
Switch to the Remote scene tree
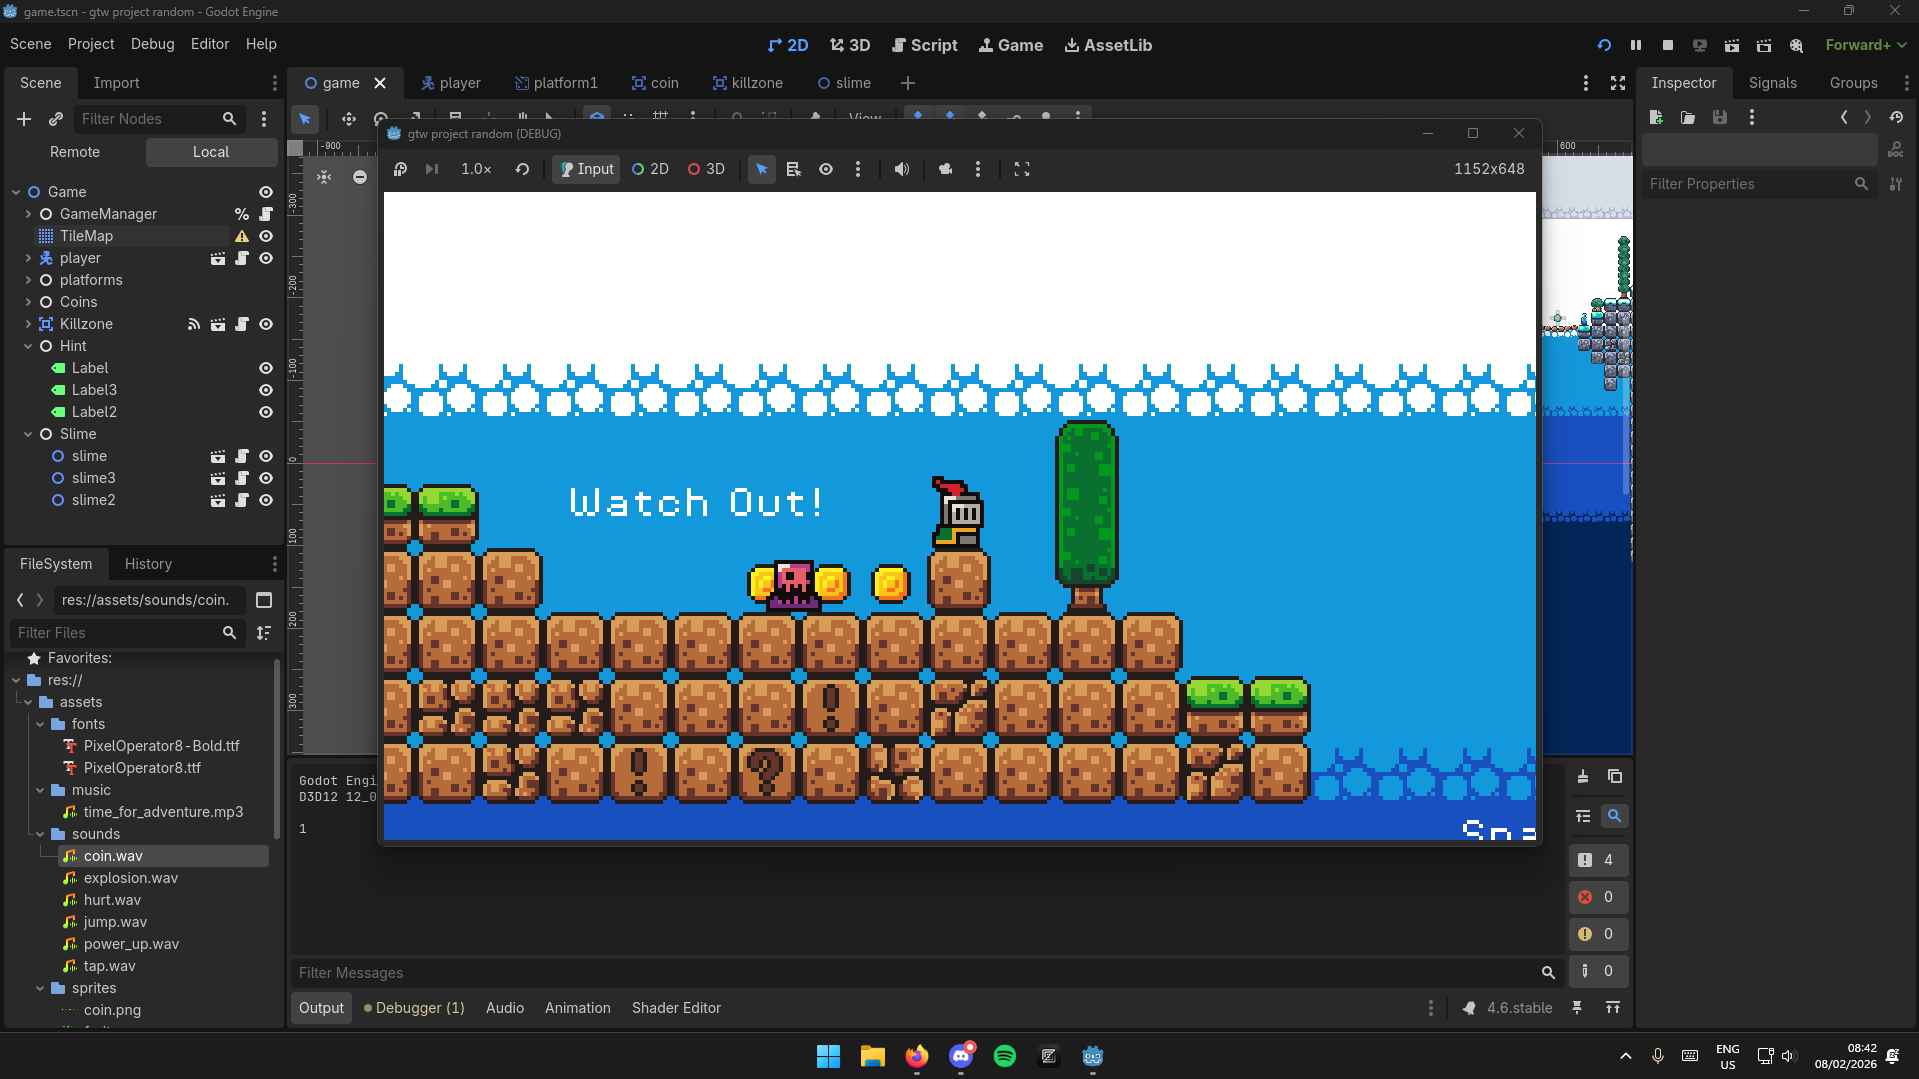coord(75,152)
